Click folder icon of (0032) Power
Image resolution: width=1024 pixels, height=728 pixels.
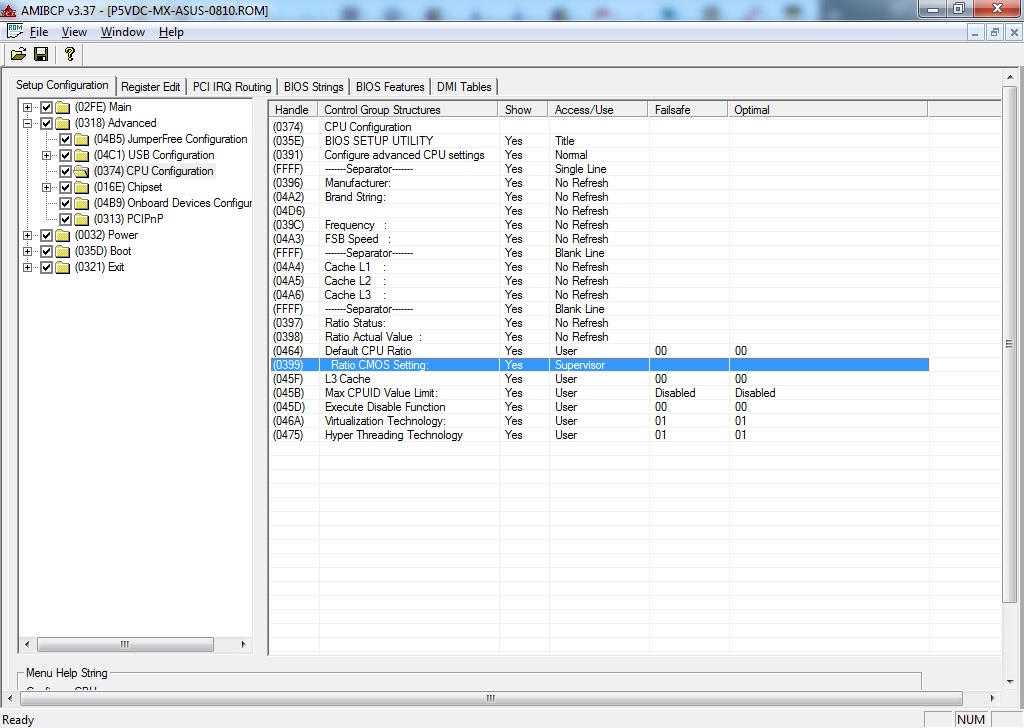[63, 235]
